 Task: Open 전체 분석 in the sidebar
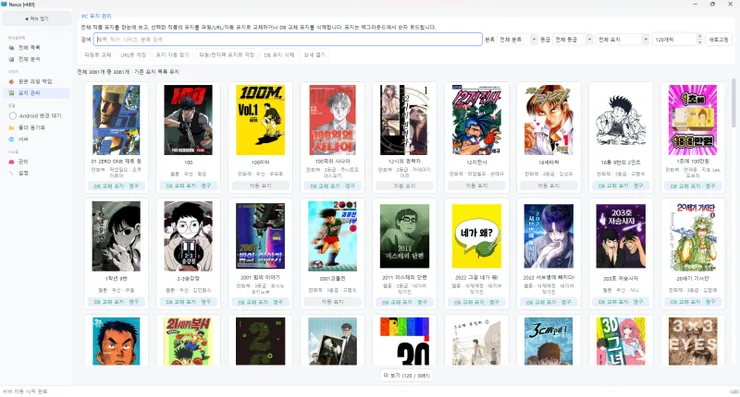point(35,59)
